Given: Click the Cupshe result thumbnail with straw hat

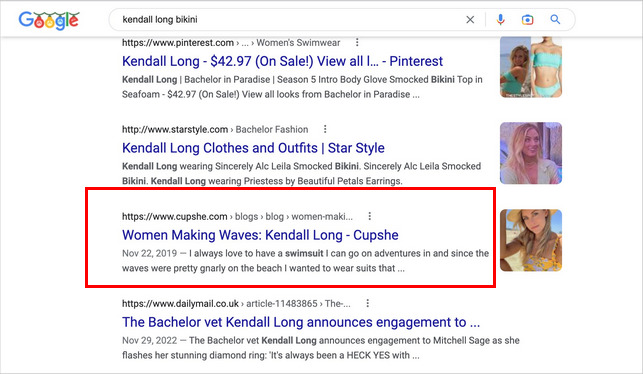Looking at the screenshot, I should pos(531,240).
